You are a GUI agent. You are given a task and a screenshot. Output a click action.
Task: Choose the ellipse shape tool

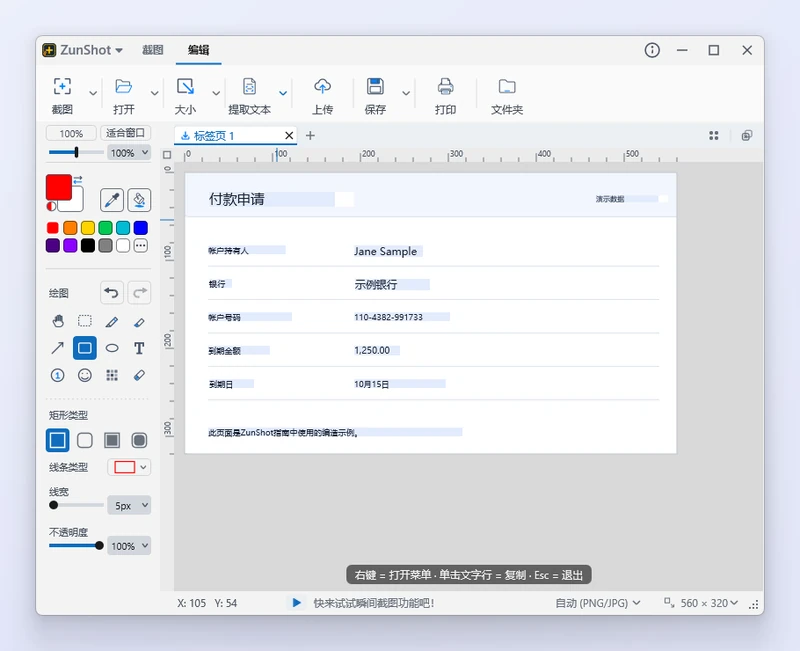click(x=112, y=348)
